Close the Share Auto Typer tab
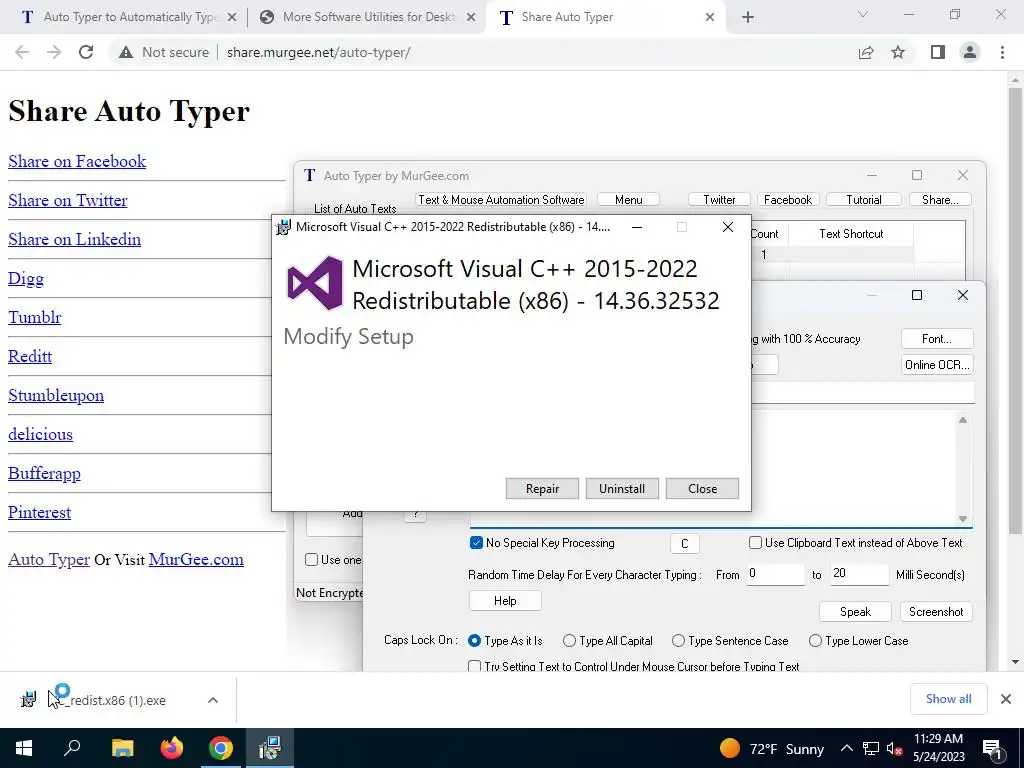The image size is (1024, 768). [x=710, y=17]
